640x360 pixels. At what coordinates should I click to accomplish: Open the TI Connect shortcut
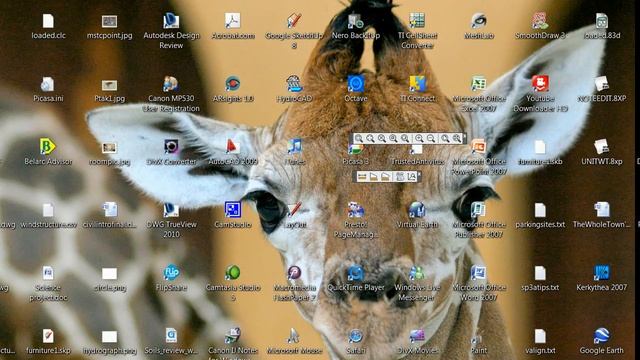coord(417,84)
